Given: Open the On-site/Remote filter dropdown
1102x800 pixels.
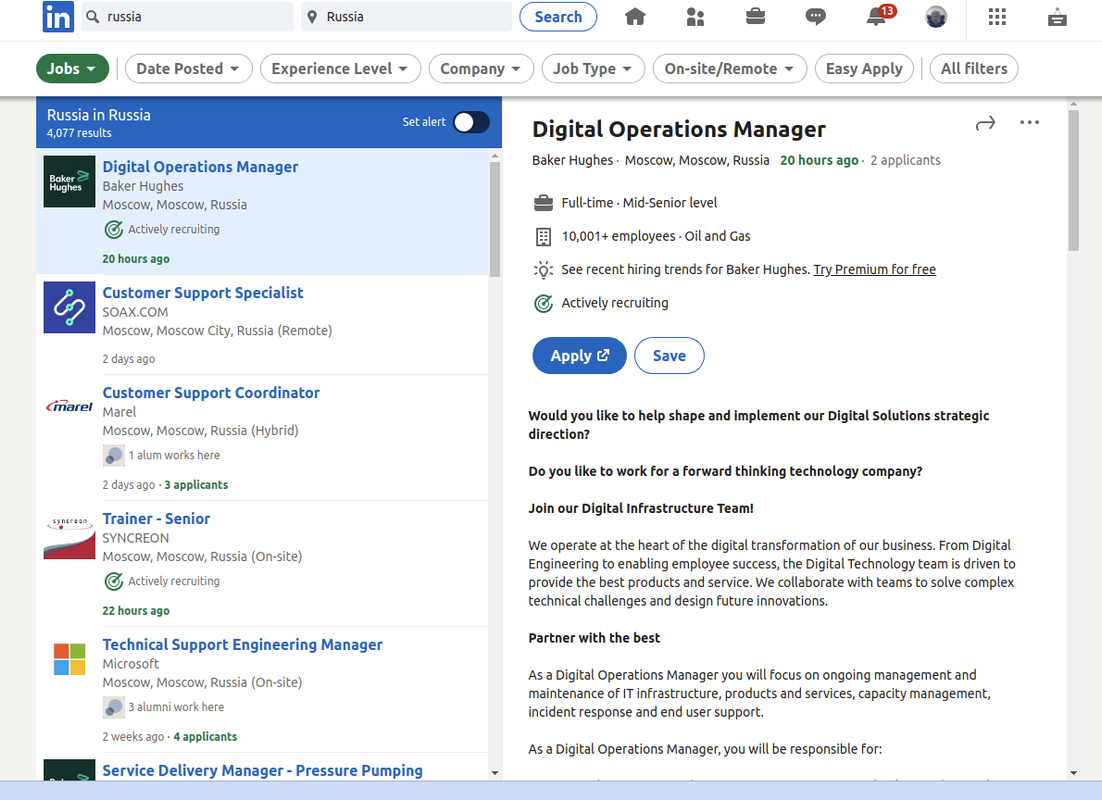Looking at the screenshot, I should tap(729, 69).
